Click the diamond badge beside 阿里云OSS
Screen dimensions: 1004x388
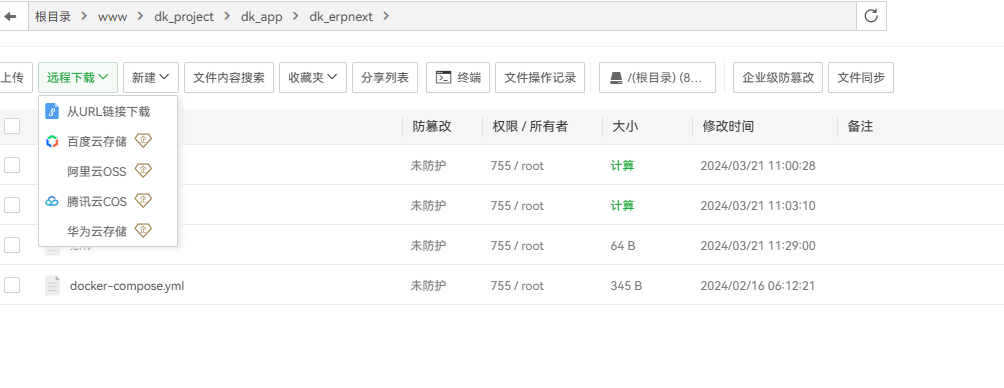(143, 171)
